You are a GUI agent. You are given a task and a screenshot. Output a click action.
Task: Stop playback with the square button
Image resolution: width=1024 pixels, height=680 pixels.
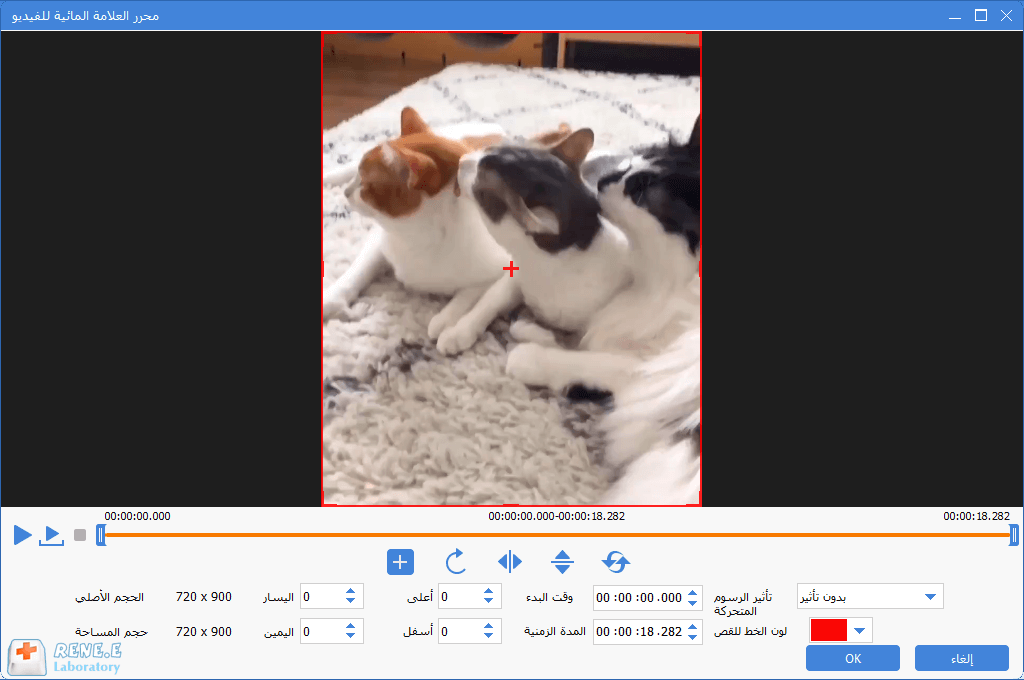click(80, 536)
